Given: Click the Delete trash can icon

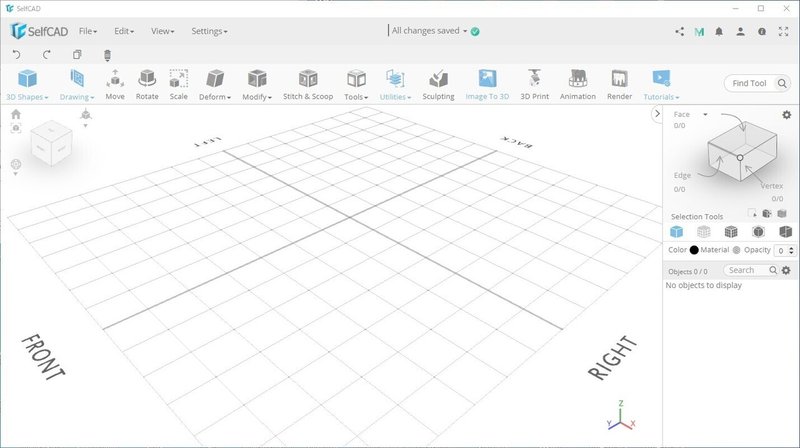Looking at the screenshot, I should [x=107, y=55].
